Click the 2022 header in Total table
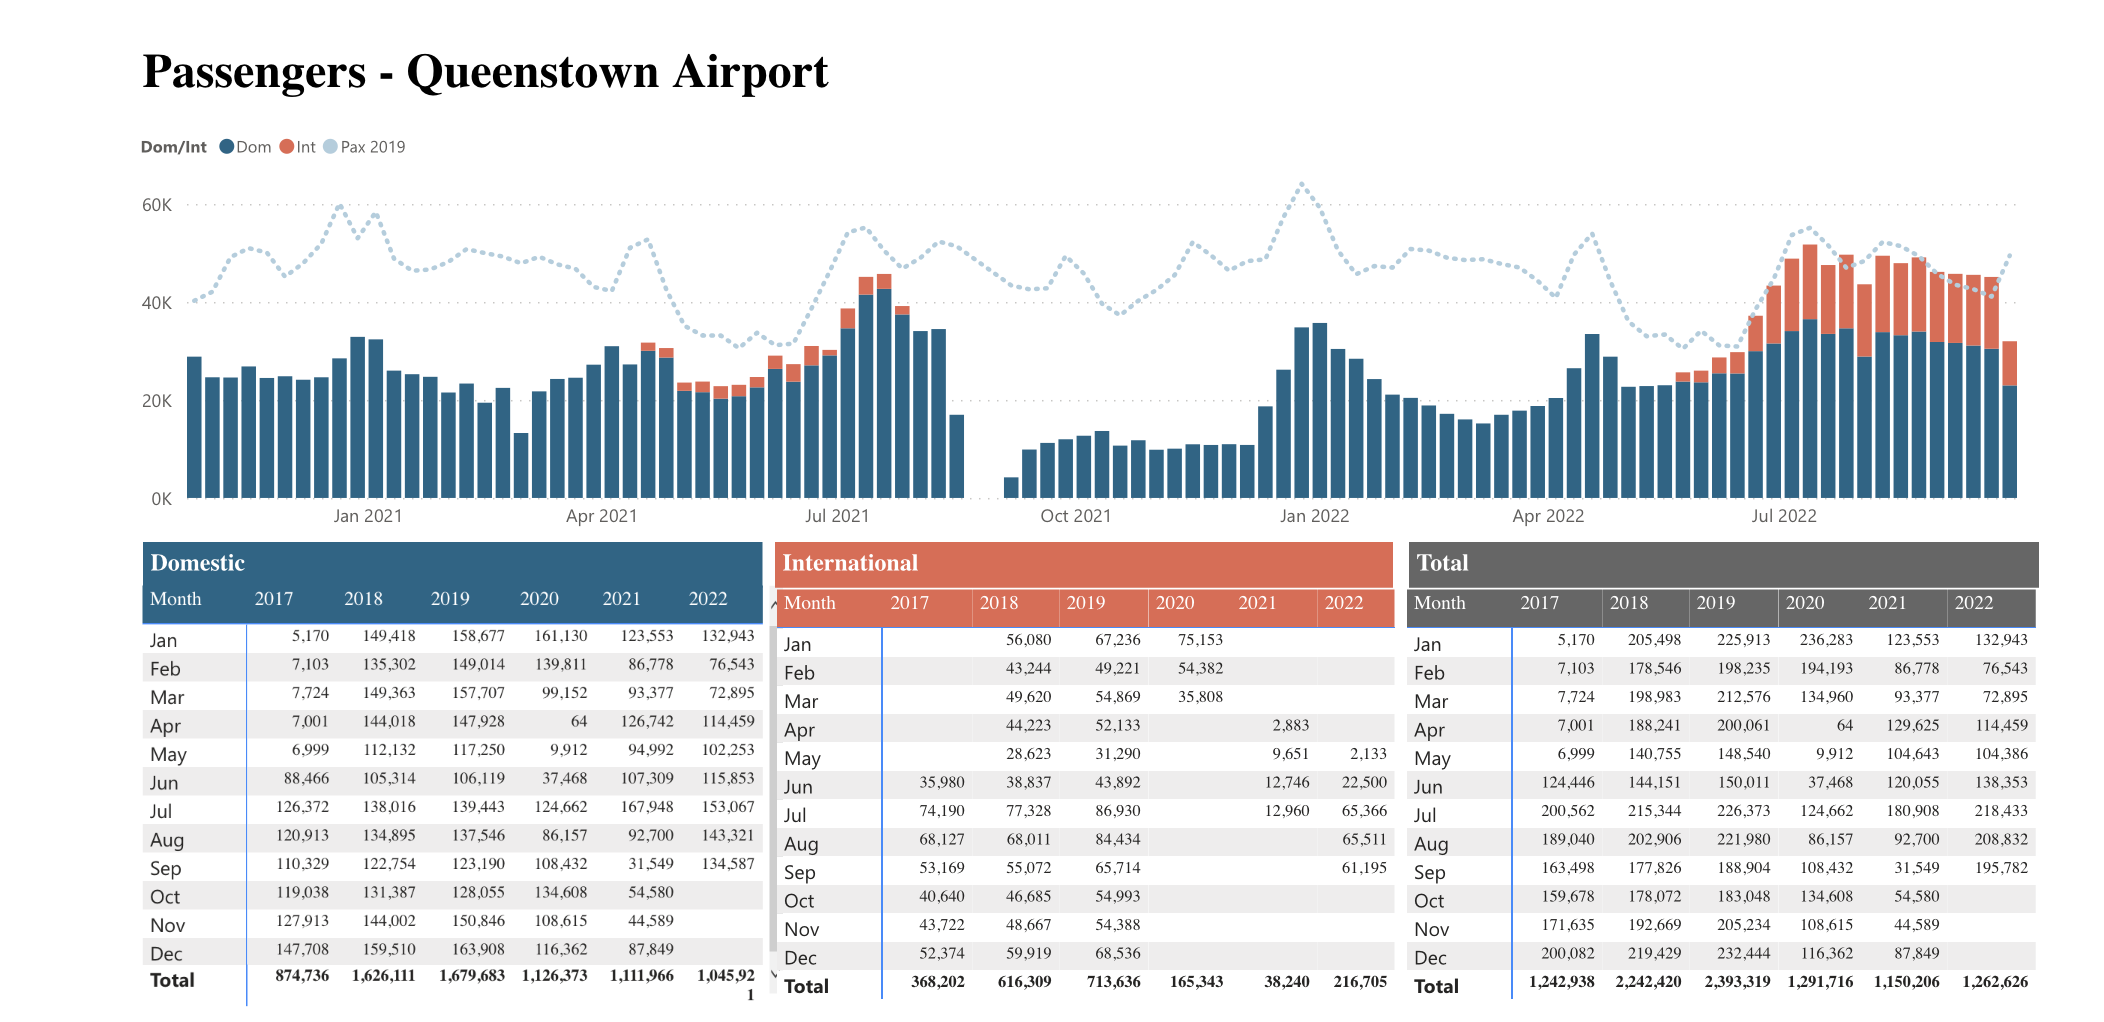 click(x=1973, y=603)
